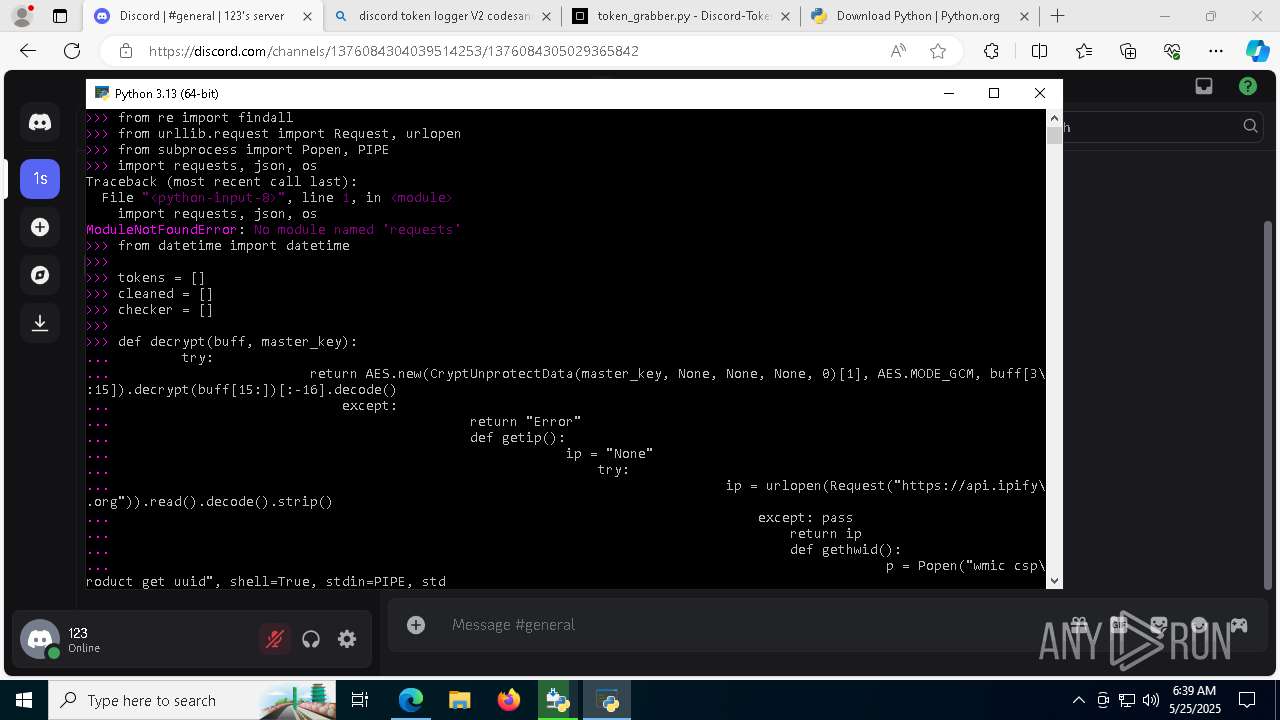Open the Windows notification center

click(1247, 700)
